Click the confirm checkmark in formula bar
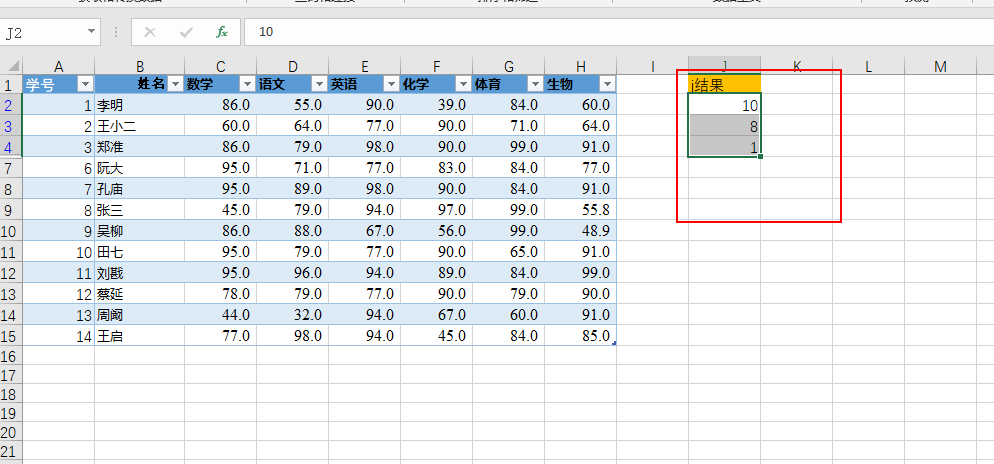This screenshot has width=994, height=464. 186,32
